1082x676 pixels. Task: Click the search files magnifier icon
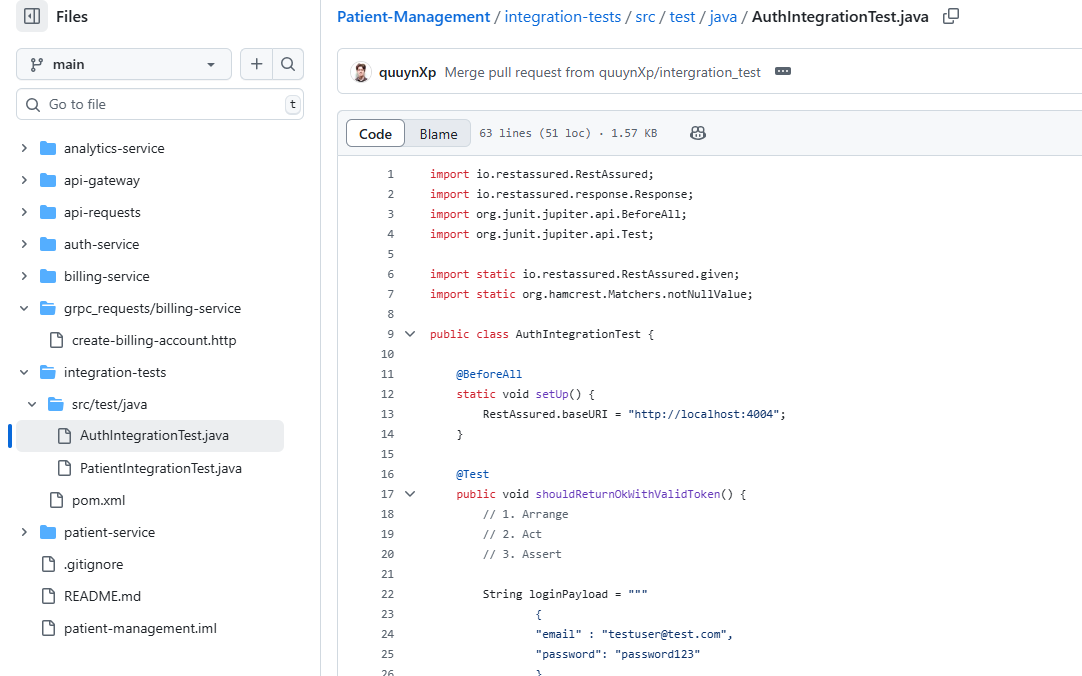coord(288,64)
